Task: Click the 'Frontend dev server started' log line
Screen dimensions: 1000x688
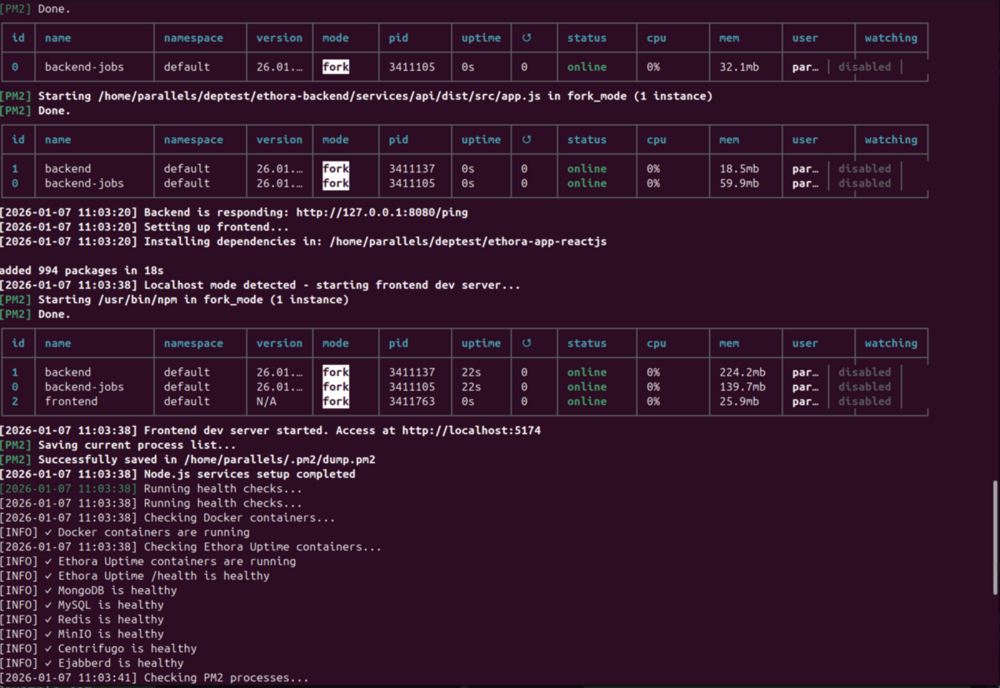Action: pyautogui.click(x=270, y=430)
